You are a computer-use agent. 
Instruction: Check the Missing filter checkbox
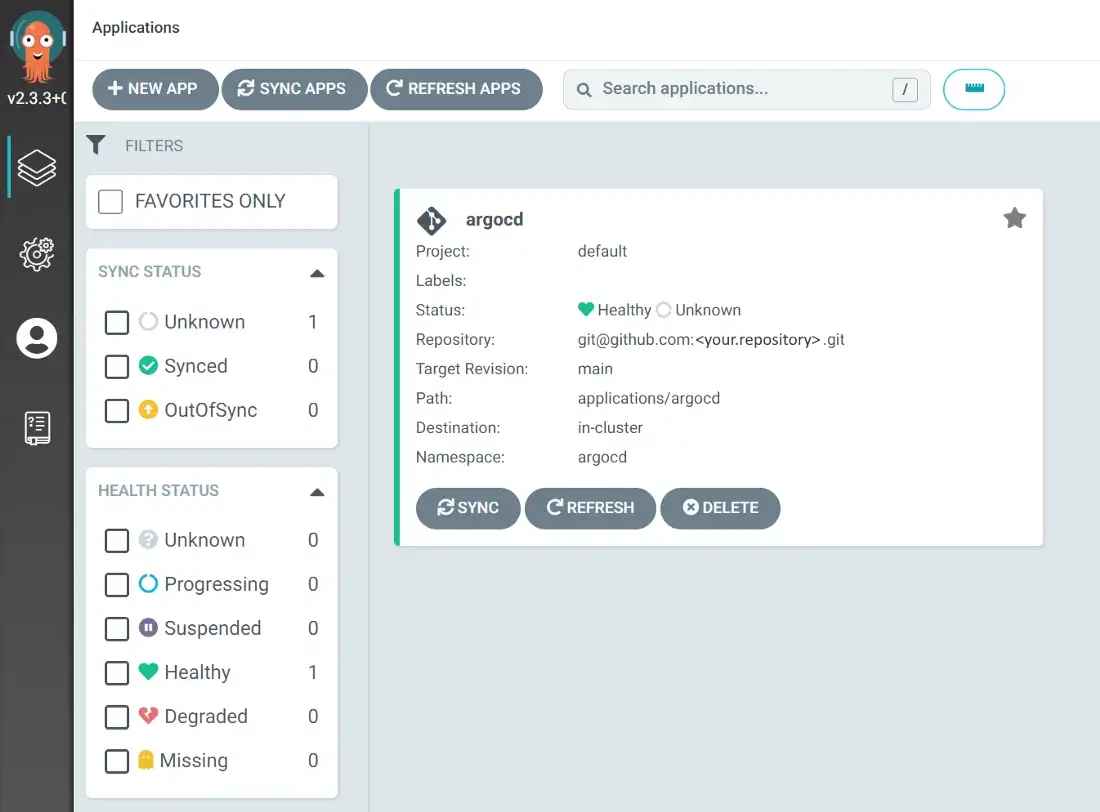click(116, 761)
